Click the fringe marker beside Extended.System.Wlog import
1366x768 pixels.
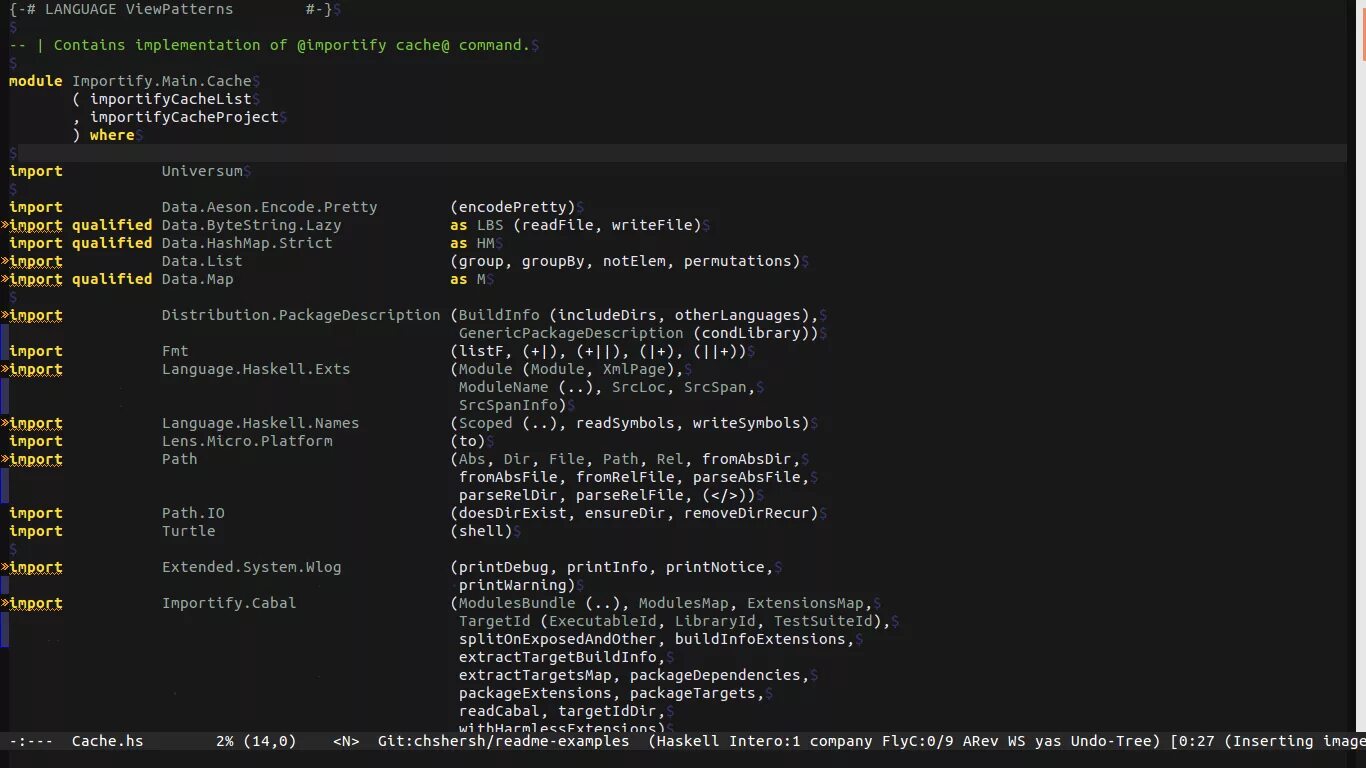tap(4, 567)
